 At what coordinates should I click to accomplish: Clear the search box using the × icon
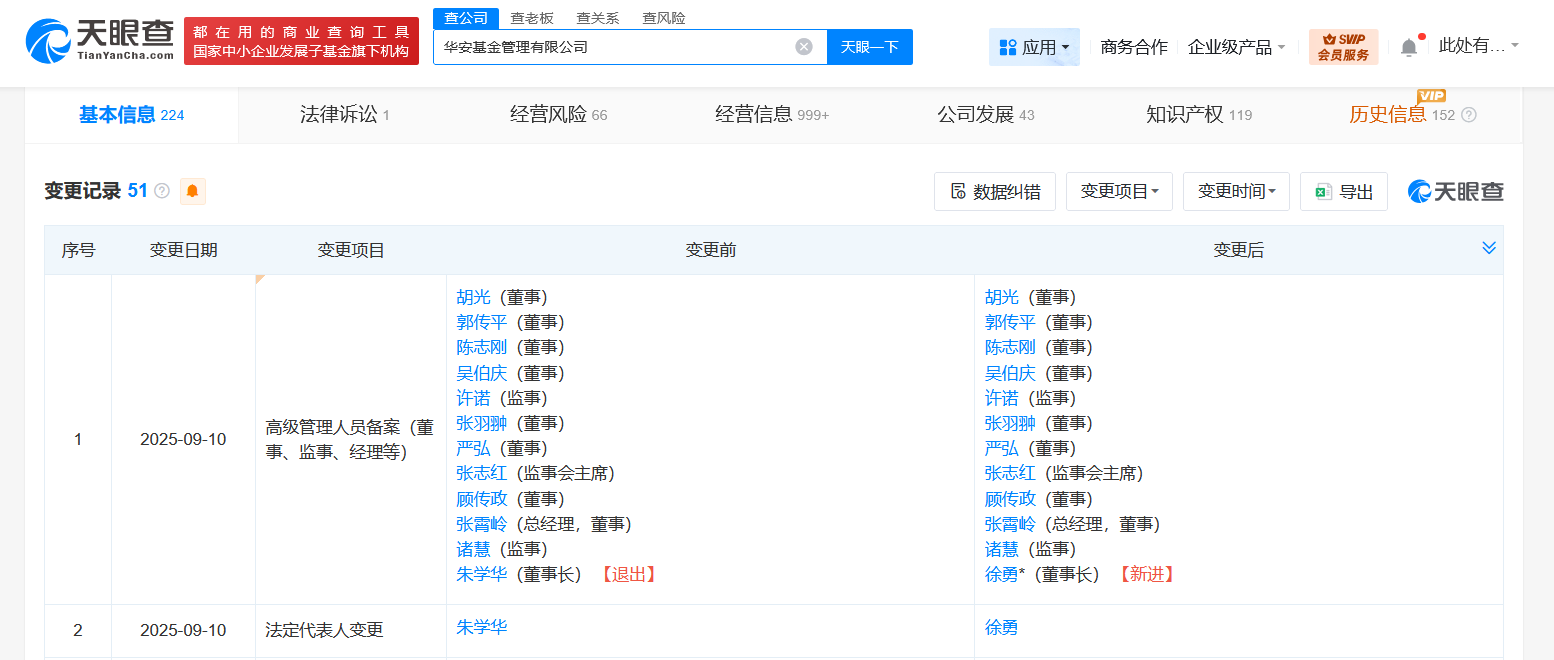click(804, 46)
